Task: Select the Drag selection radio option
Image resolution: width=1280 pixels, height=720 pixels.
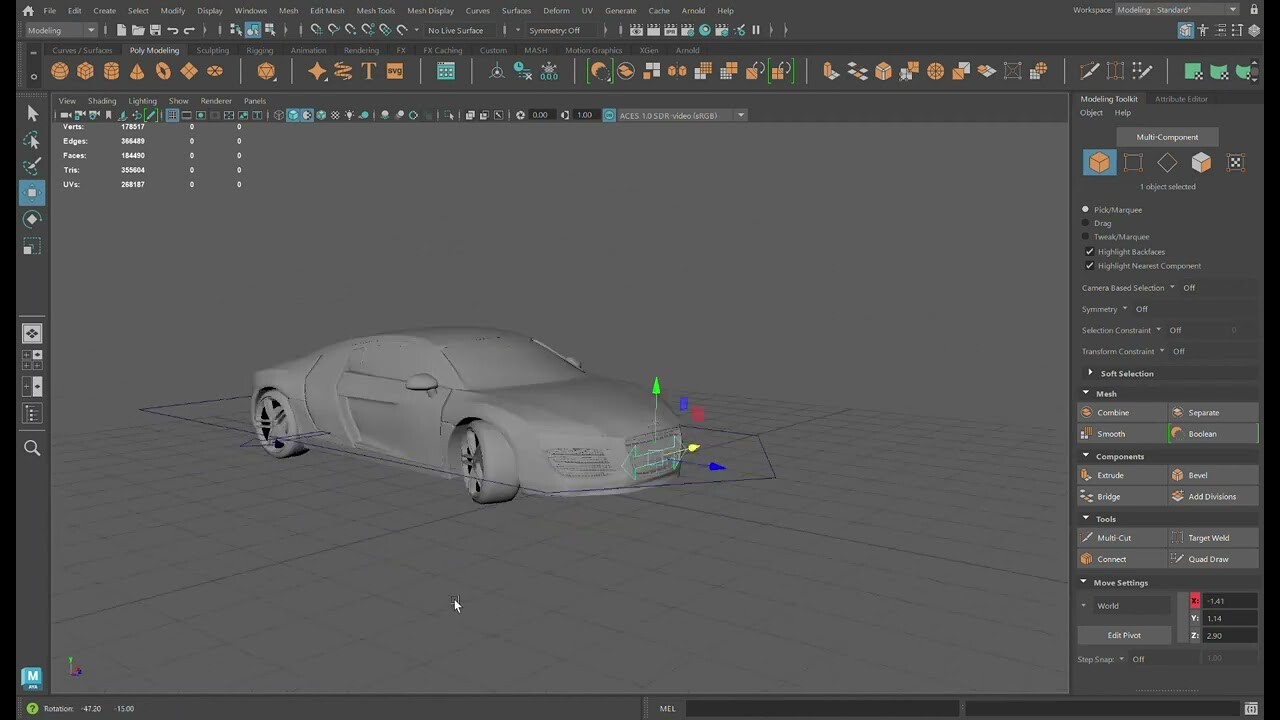Action: click(x=1086, y=223)
